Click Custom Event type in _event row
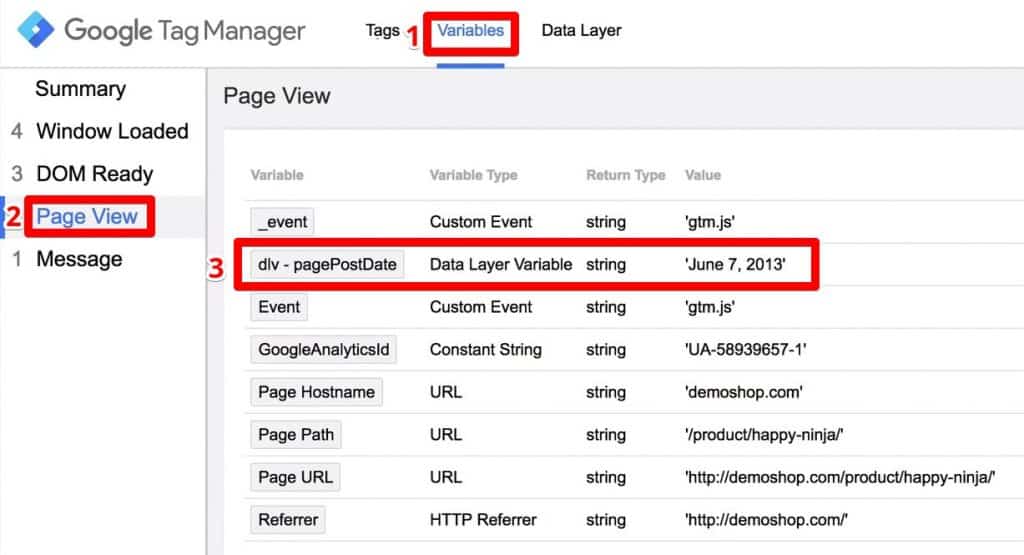Viewport: 1024px width, 555px height. pyautogui.click(x=481, y=222)
